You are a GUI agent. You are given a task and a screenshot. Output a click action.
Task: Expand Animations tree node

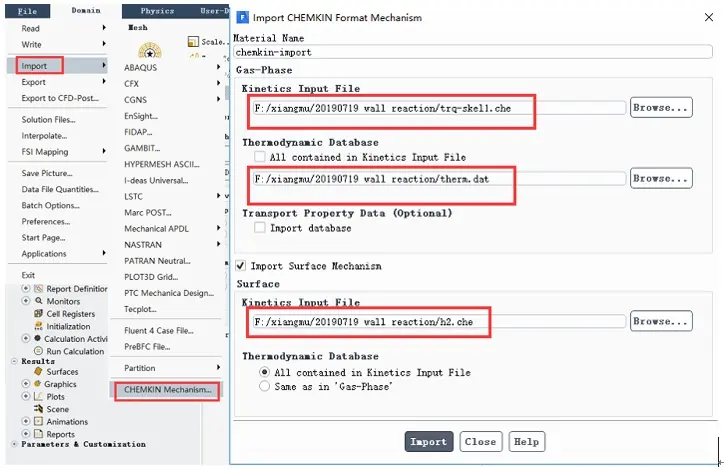26,421
